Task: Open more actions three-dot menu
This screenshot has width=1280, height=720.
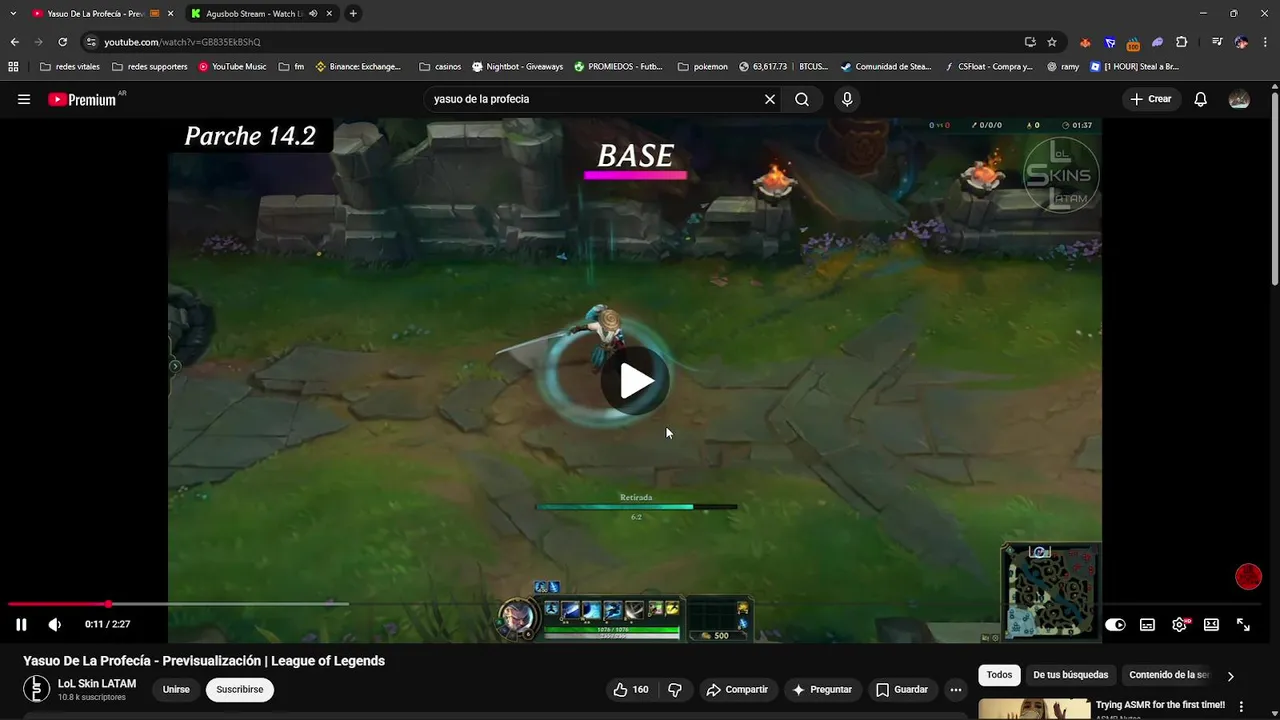Action: point(956,689)
